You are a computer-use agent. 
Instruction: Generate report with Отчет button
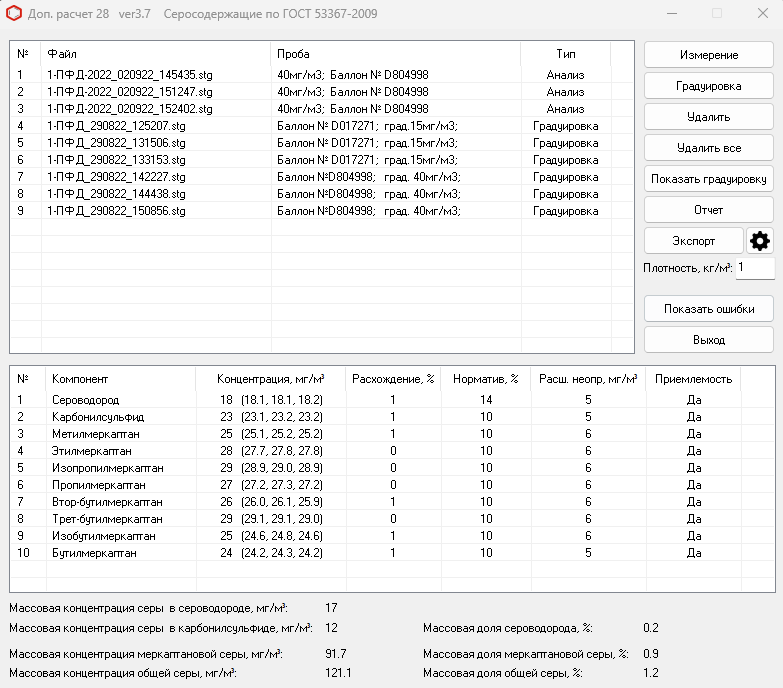pyautogui.click(x=708, y=210)
